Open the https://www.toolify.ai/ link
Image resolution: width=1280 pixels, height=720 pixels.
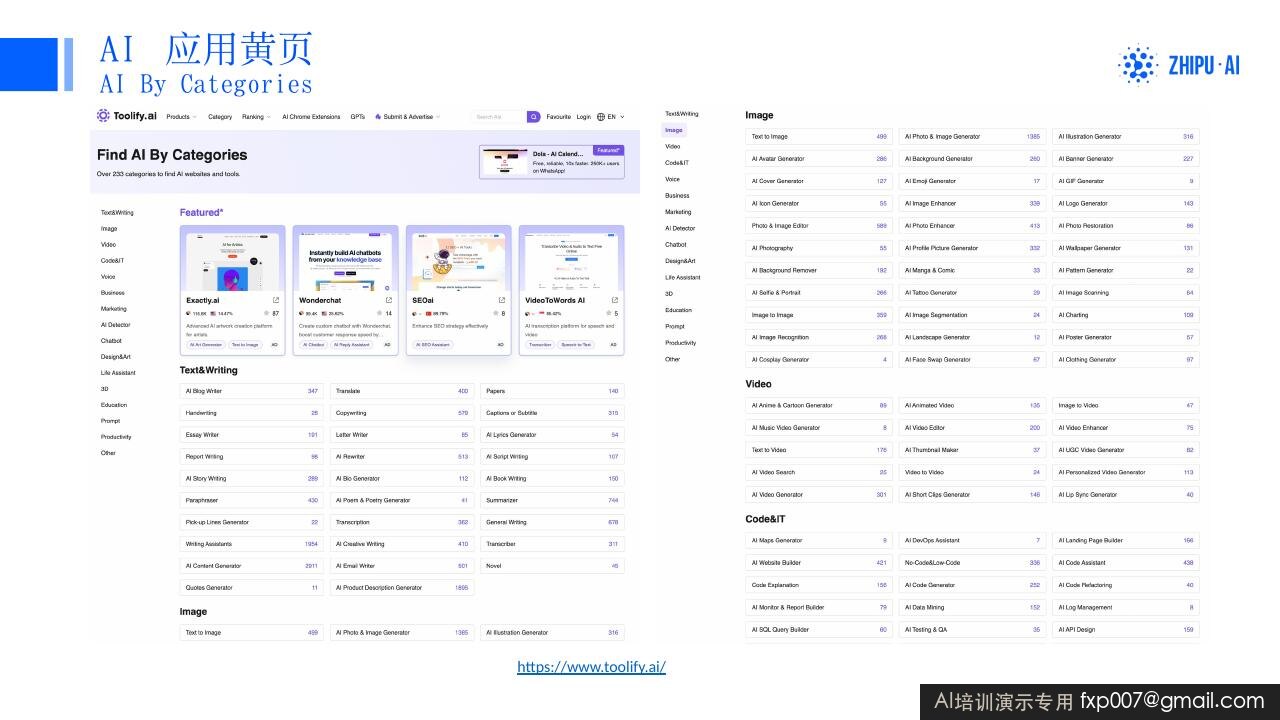click(x=591, y=667)
